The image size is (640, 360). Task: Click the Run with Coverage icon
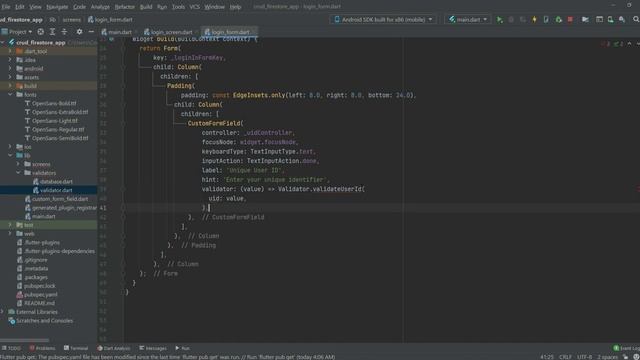click(x=523, y=20)
